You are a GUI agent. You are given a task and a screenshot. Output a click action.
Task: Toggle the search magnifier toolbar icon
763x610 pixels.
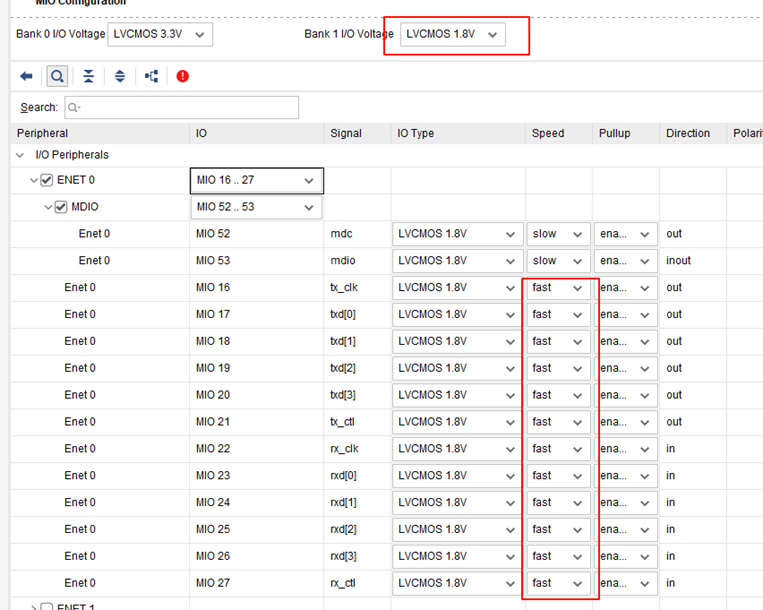coord(57,76)
